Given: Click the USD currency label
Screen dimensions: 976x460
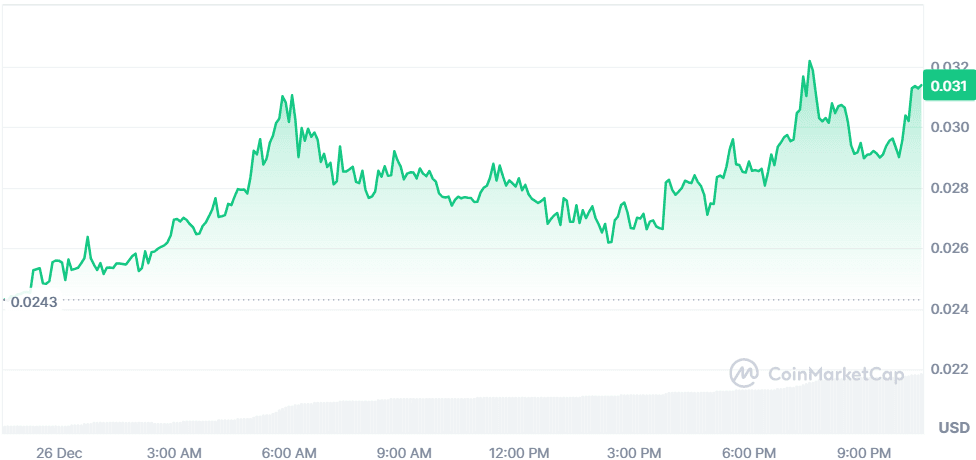Looking at the screenshot, I should pyautogui.click(x=954, y=428).
